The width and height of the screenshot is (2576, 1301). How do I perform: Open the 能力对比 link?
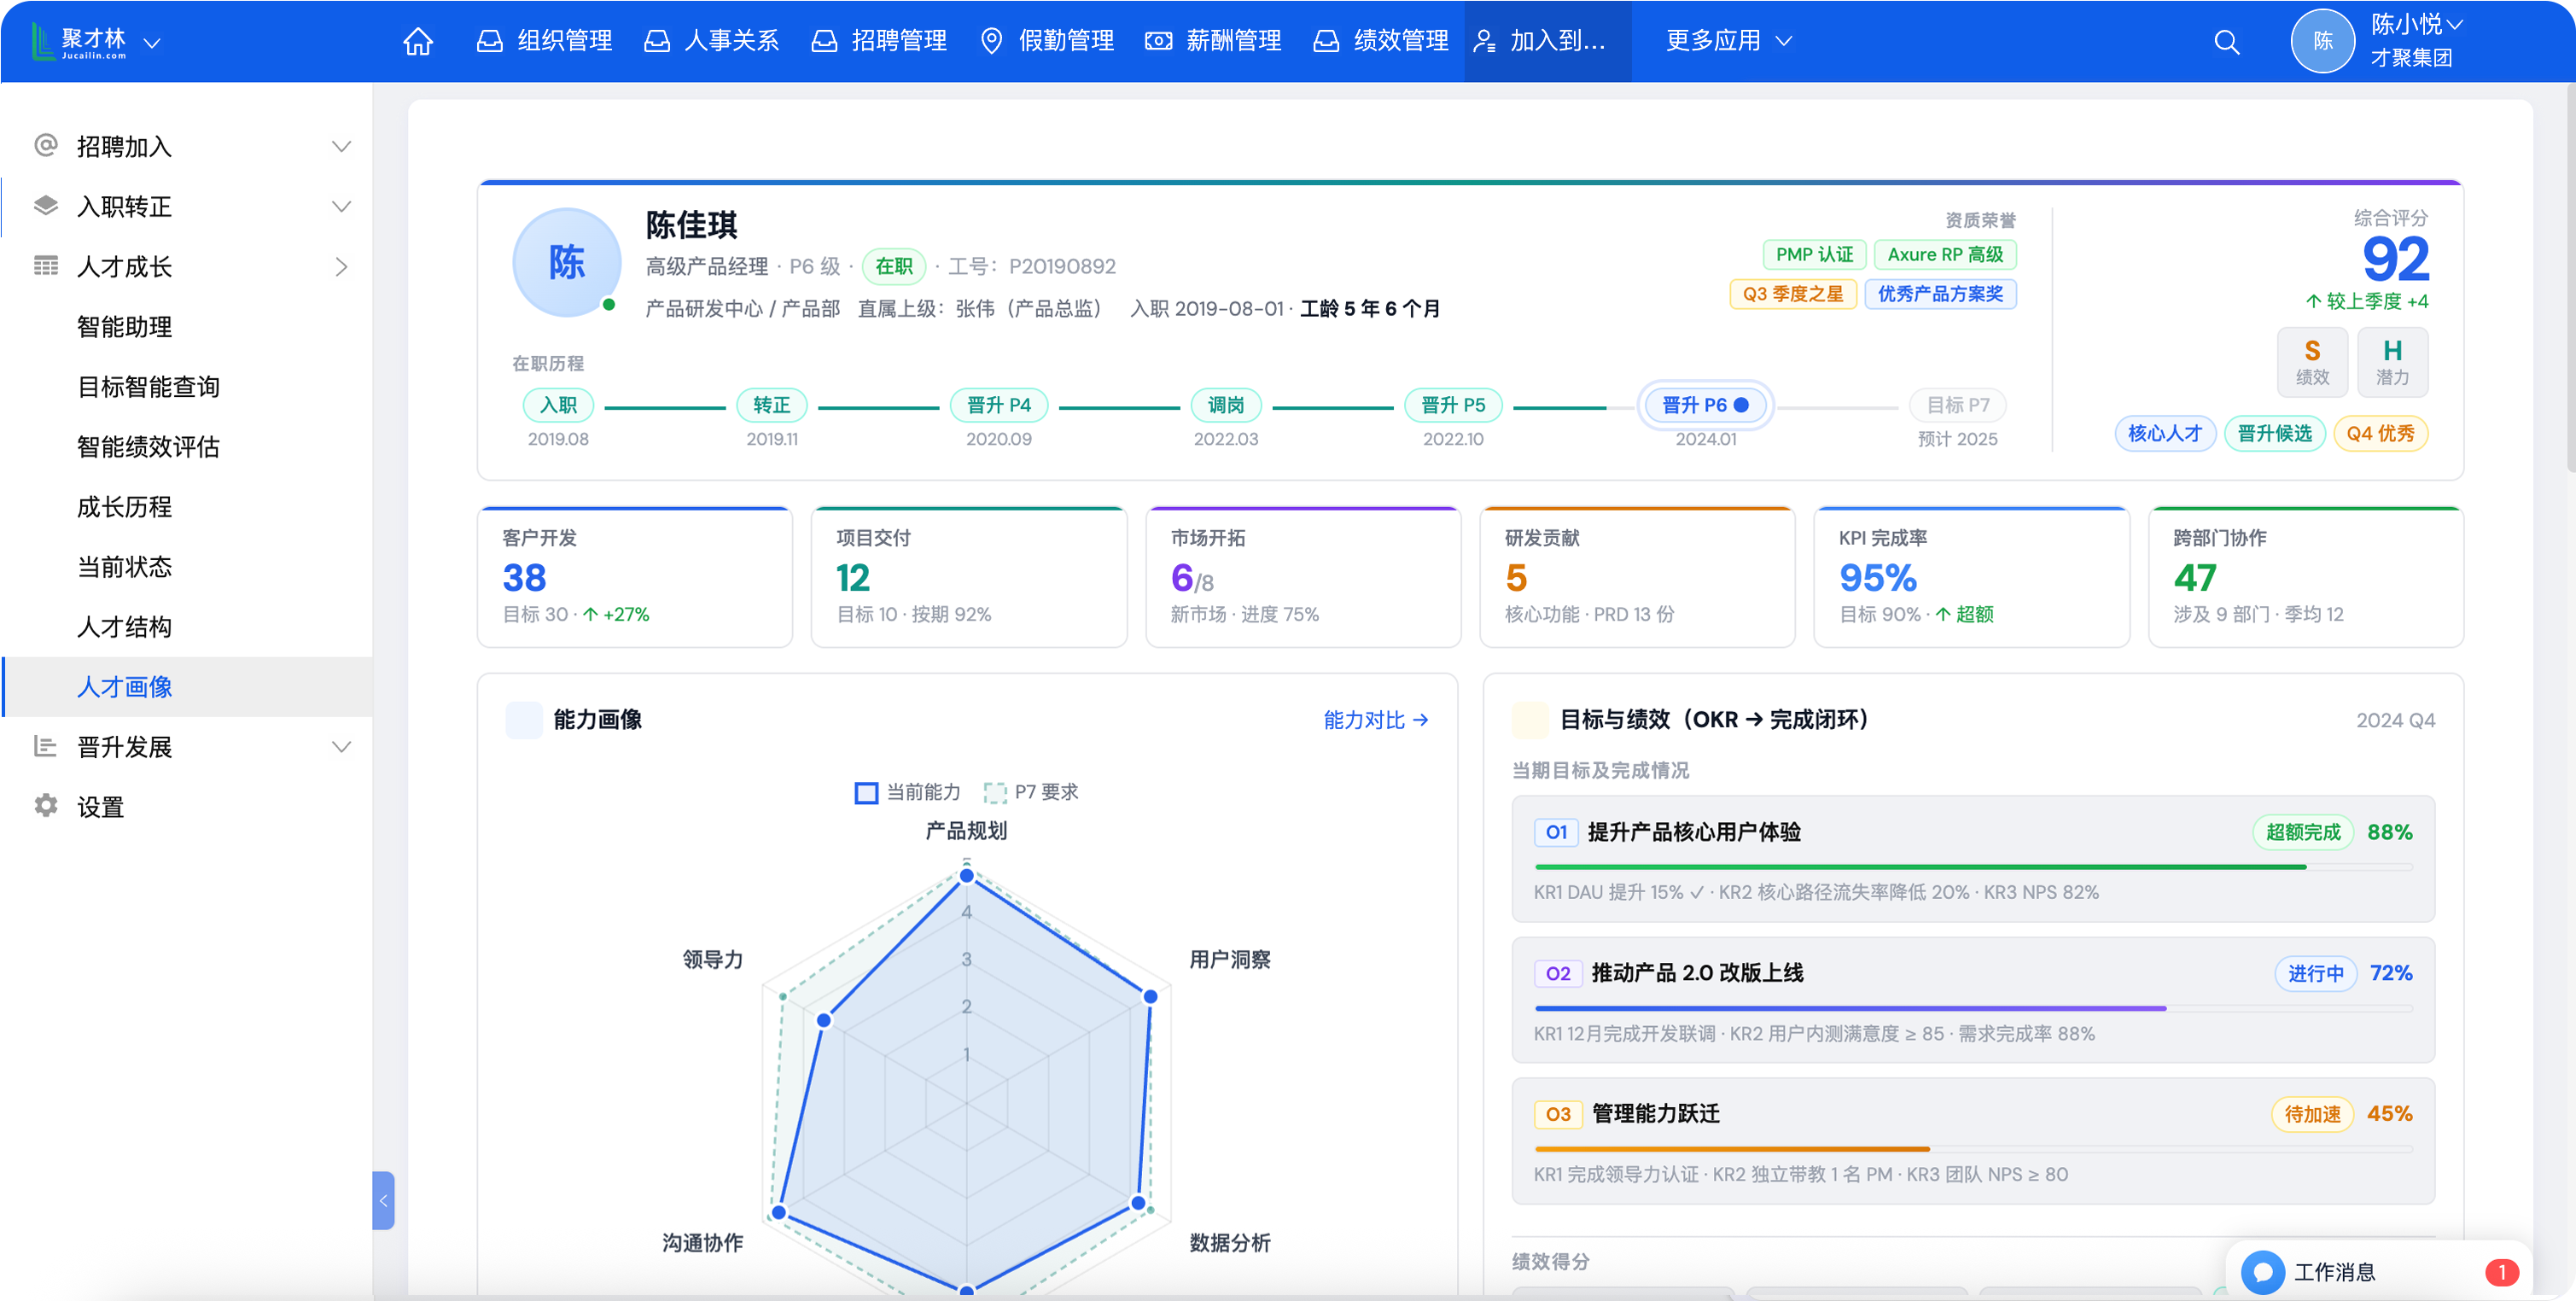tap(1376, 720)
